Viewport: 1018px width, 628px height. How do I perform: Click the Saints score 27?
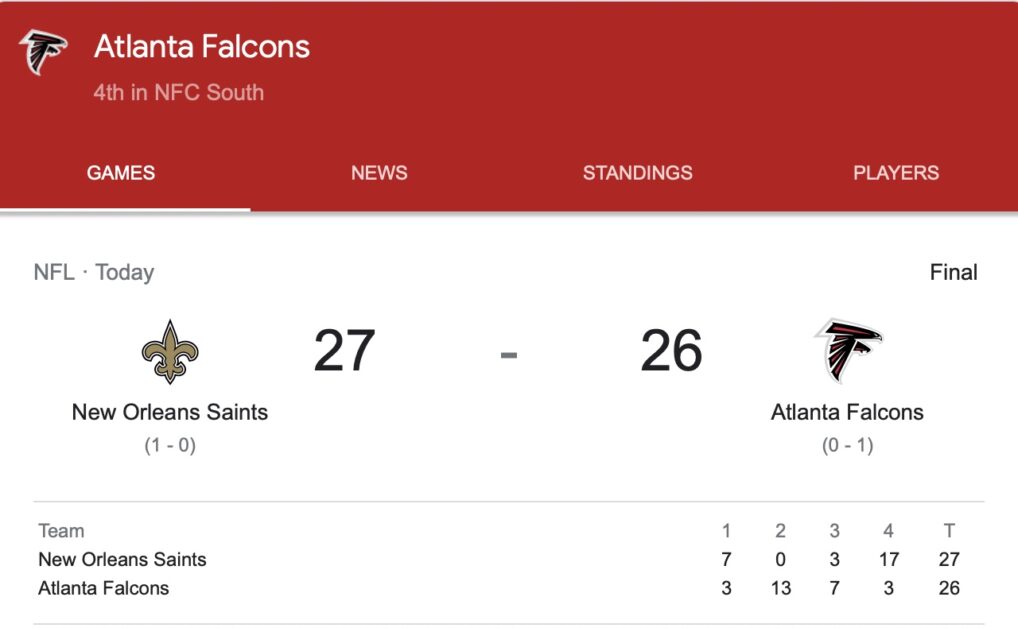[x=344, y=351]
